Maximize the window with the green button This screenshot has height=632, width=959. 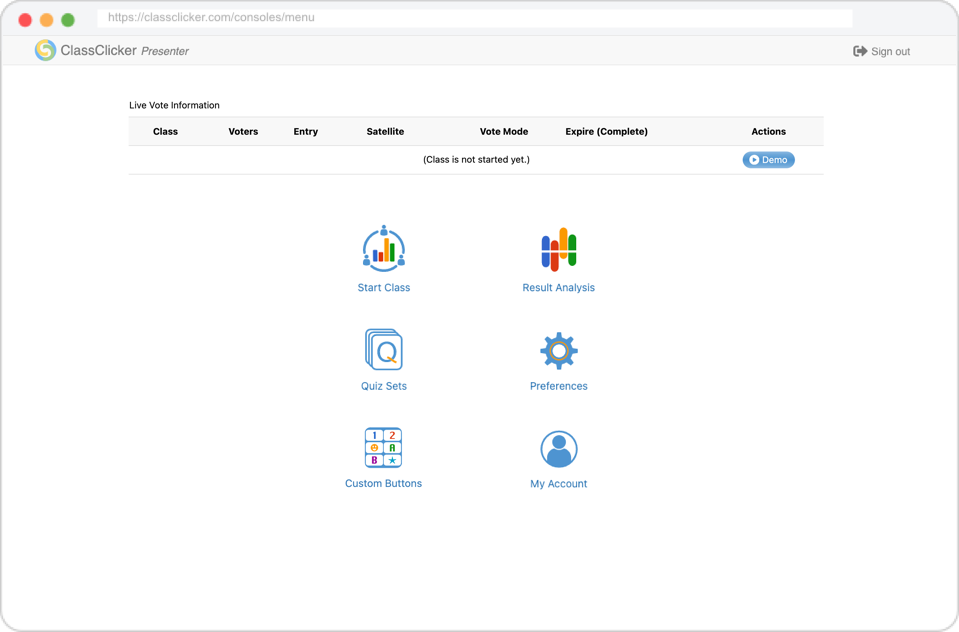pyautogui.click(x=68, y=20)
